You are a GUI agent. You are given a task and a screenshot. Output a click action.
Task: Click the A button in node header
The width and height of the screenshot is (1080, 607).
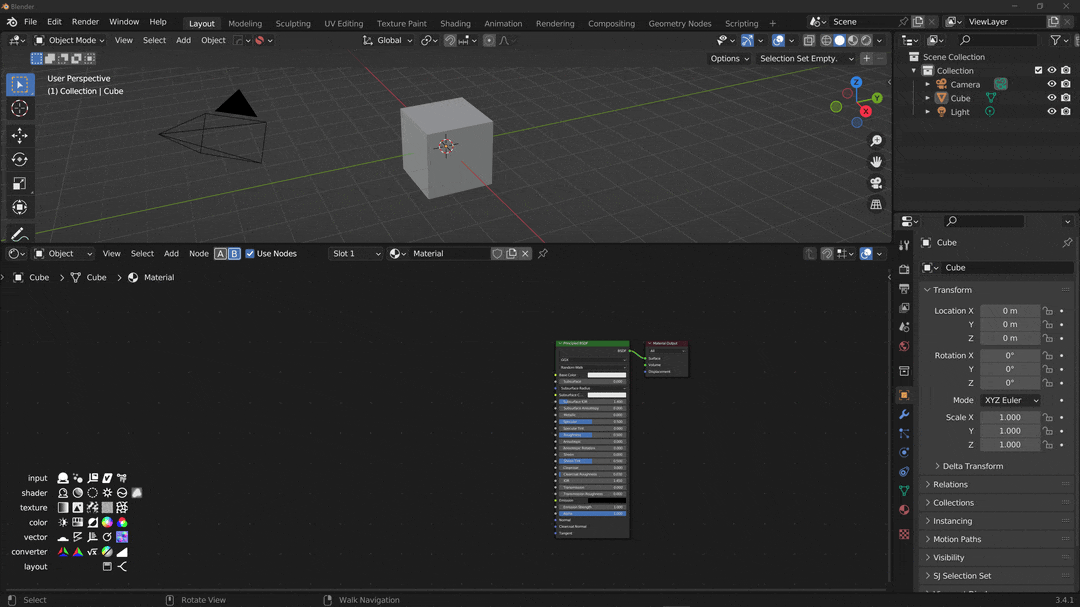[x=220, y=254]
